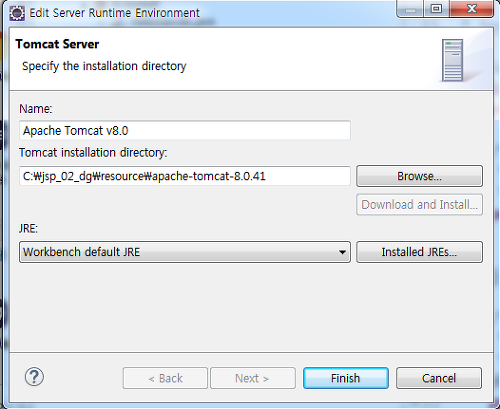
Task: Click the 'Name:' label
Action: 36,109
